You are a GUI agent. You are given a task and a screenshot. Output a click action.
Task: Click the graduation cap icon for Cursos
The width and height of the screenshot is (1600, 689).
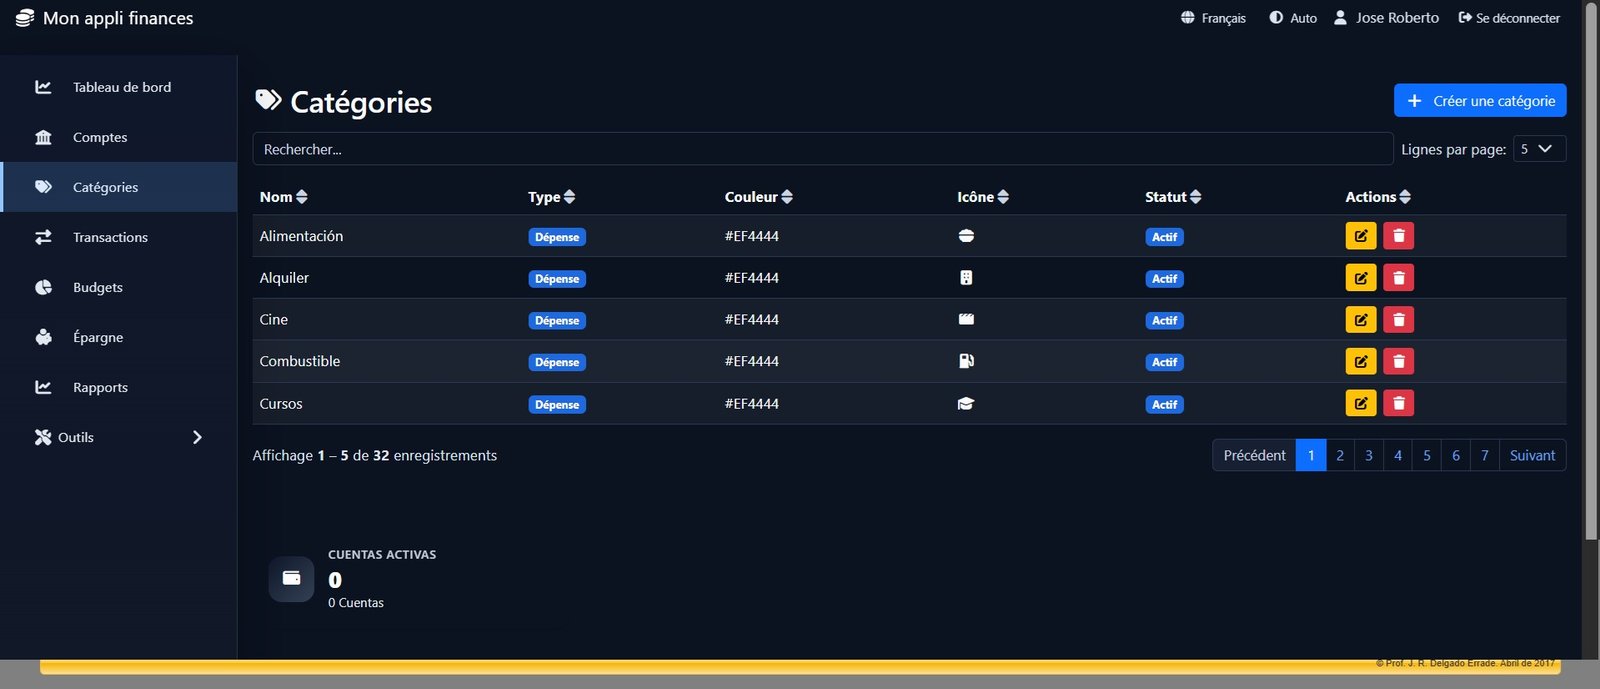[966, 404]
